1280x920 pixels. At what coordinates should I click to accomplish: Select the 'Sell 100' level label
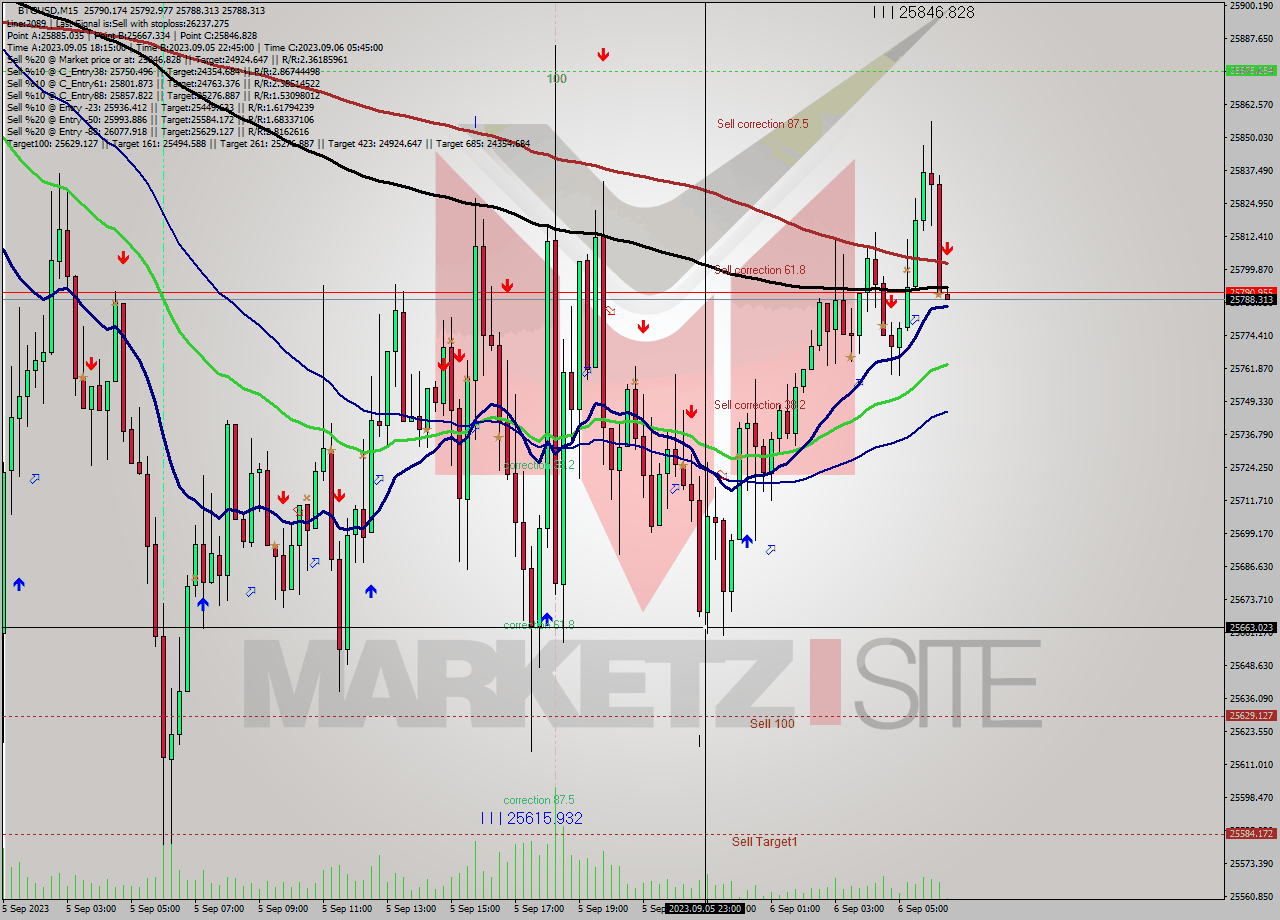pyautogui.click(x=772, y=723)
